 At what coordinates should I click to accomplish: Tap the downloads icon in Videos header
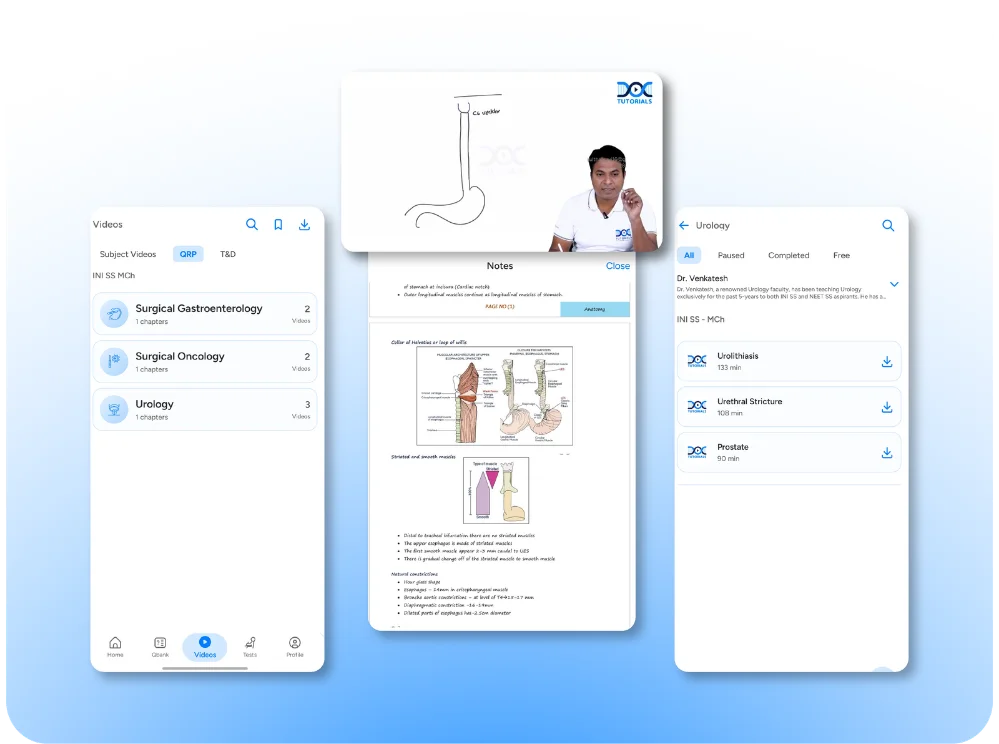pos(304,225)
